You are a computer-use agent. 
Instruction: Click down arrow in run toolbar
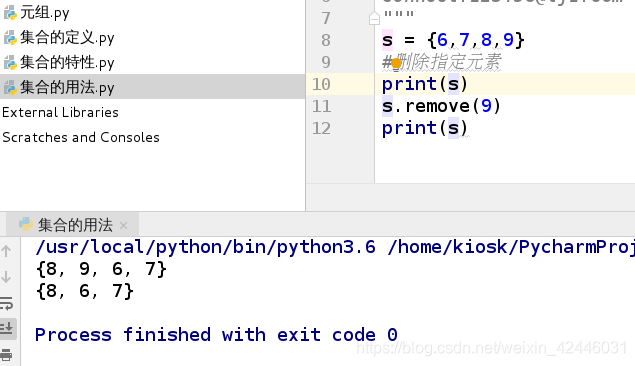tap(6, 277)
